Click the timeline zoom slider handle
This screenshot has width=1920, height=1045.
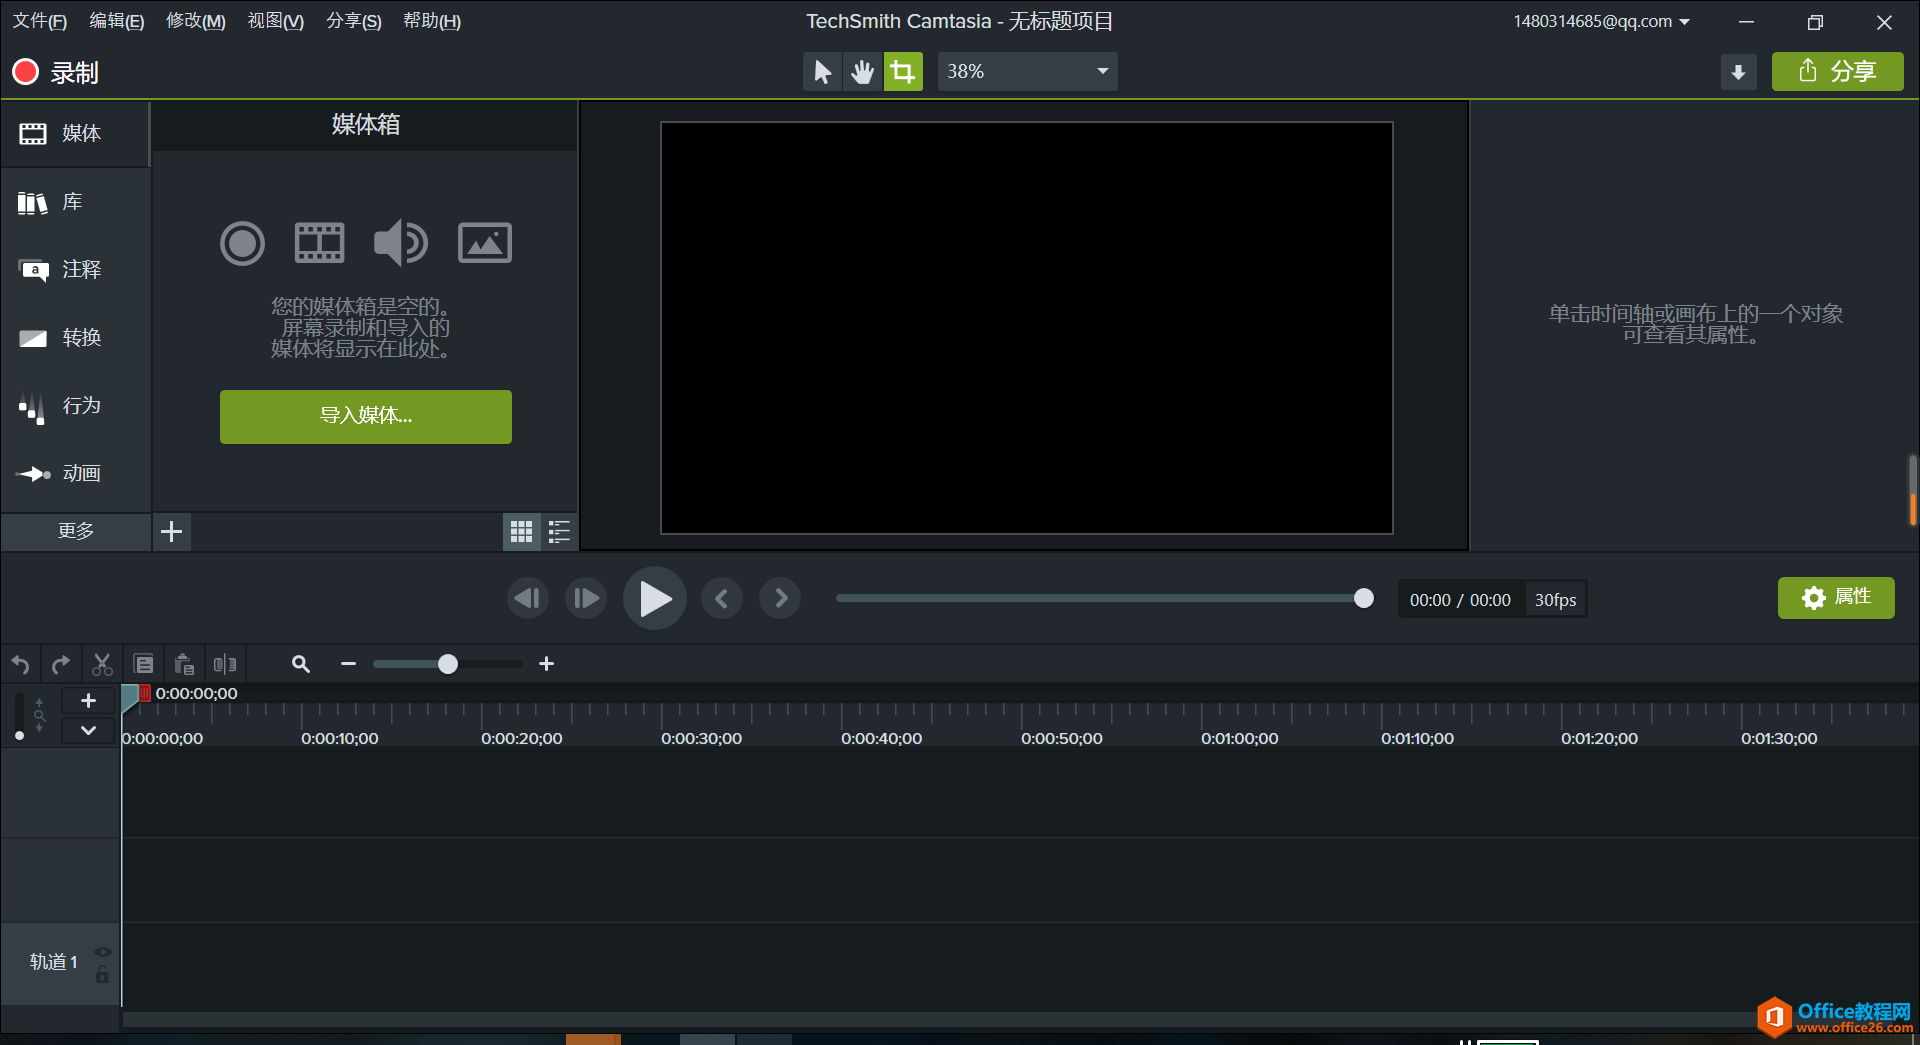(448, 664)
